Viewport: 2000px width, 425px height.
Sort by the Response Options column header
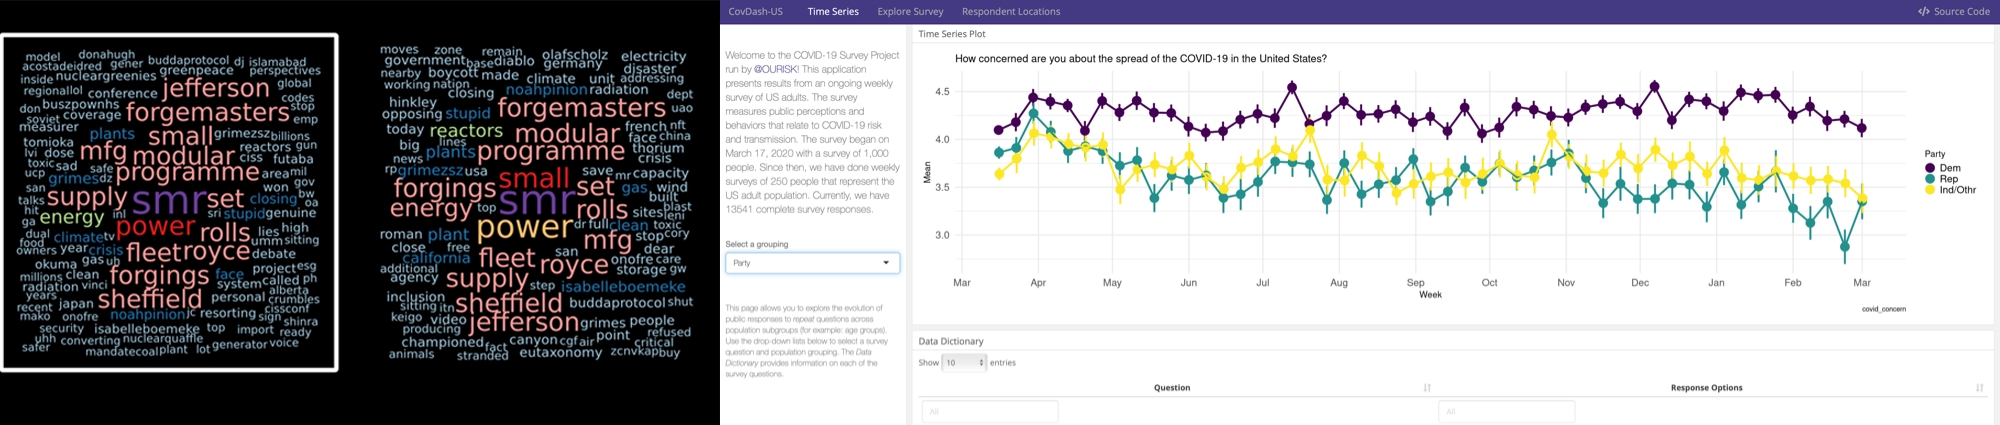(x=1706, y=388)
